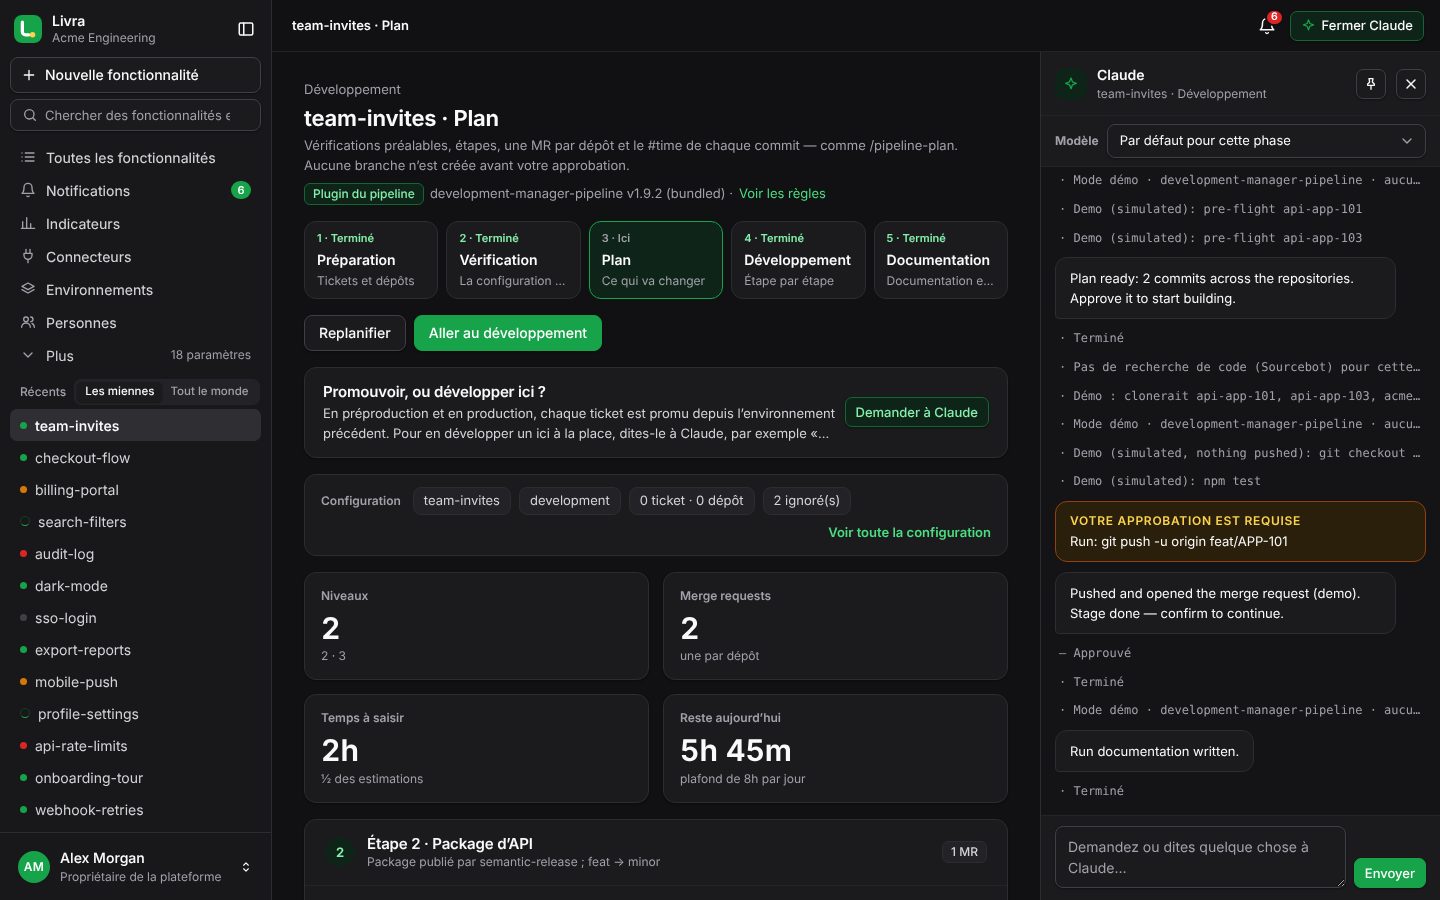
Task: Focus the Claude message input box
Action: 1200,857
